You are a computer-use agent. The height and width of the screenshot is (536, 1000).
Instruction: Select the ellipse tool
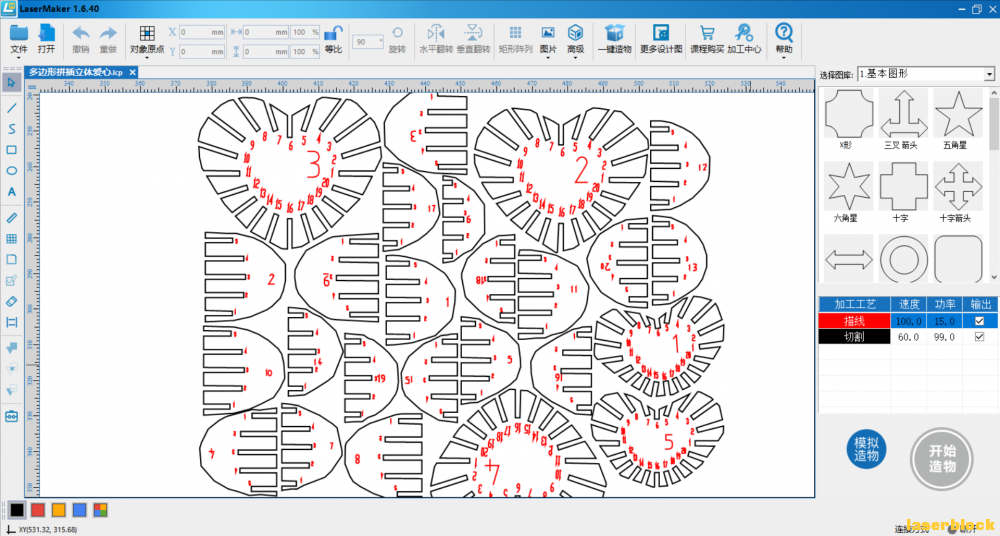pyautogui.click(x=11, y=170)
